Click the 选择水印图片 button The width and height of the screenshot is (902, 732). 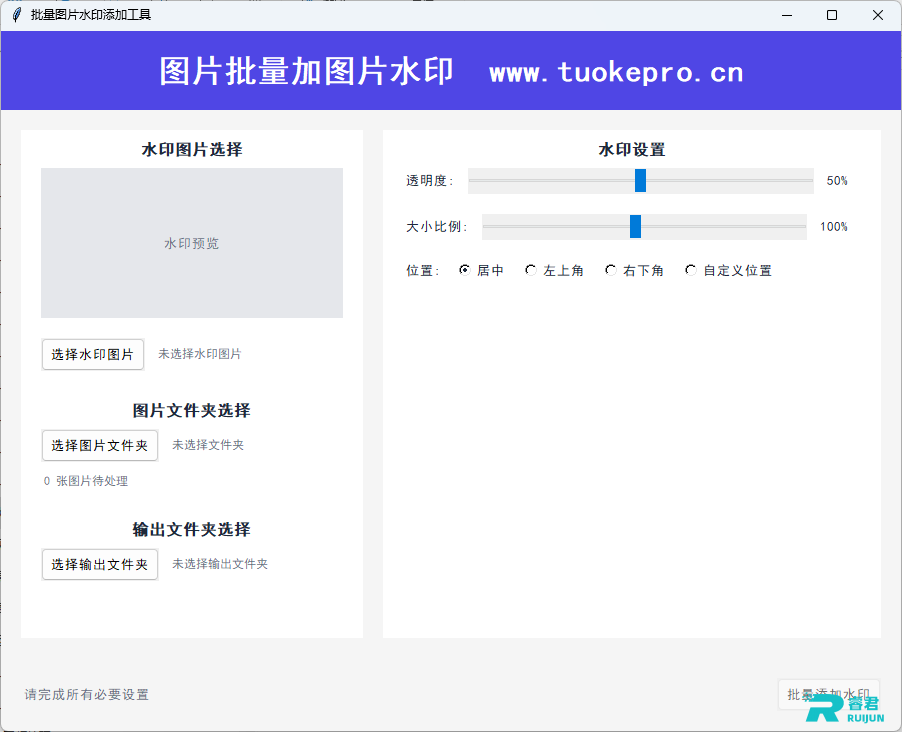pyautogui.click(x=93, y=354)
